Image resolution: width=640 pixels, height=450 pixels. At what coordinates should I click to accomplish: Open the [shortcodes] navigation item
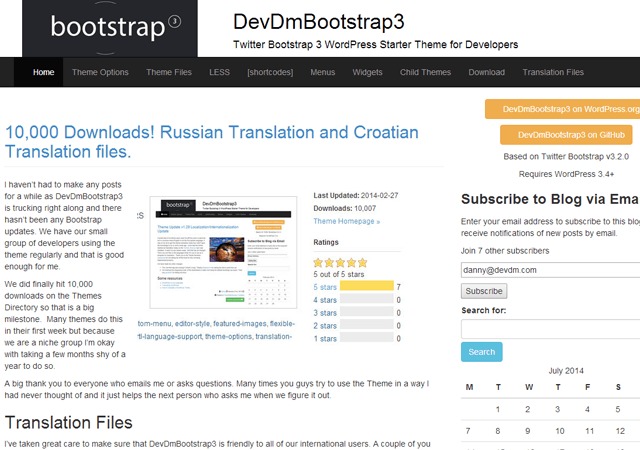[x=270, y=72]
